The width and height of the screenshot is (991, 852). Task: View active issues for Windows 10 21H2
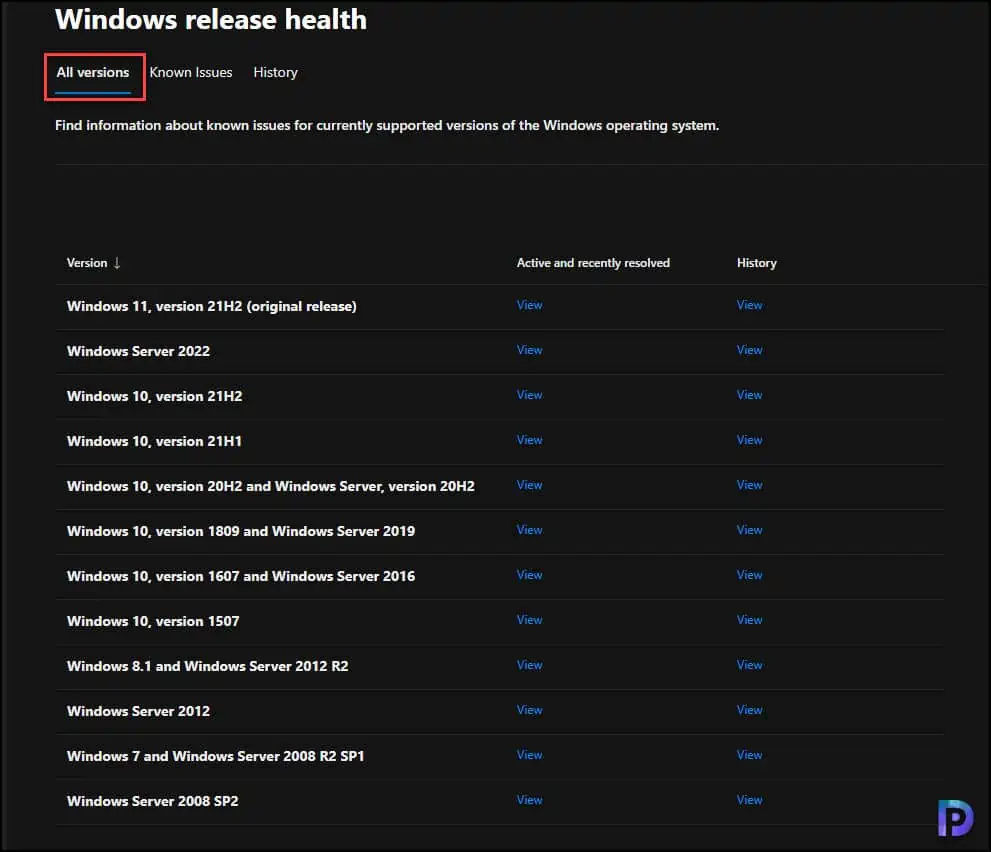click(530, 395)
